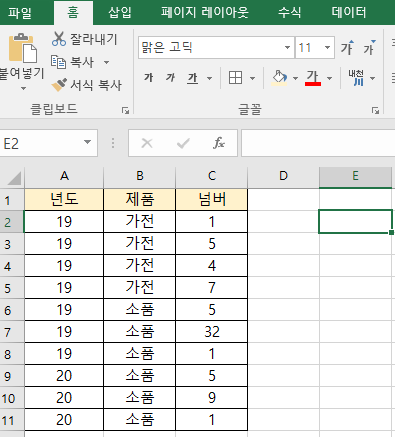
Task: Click cell B2 containing 가전
Action: click(x=140, y=222)
